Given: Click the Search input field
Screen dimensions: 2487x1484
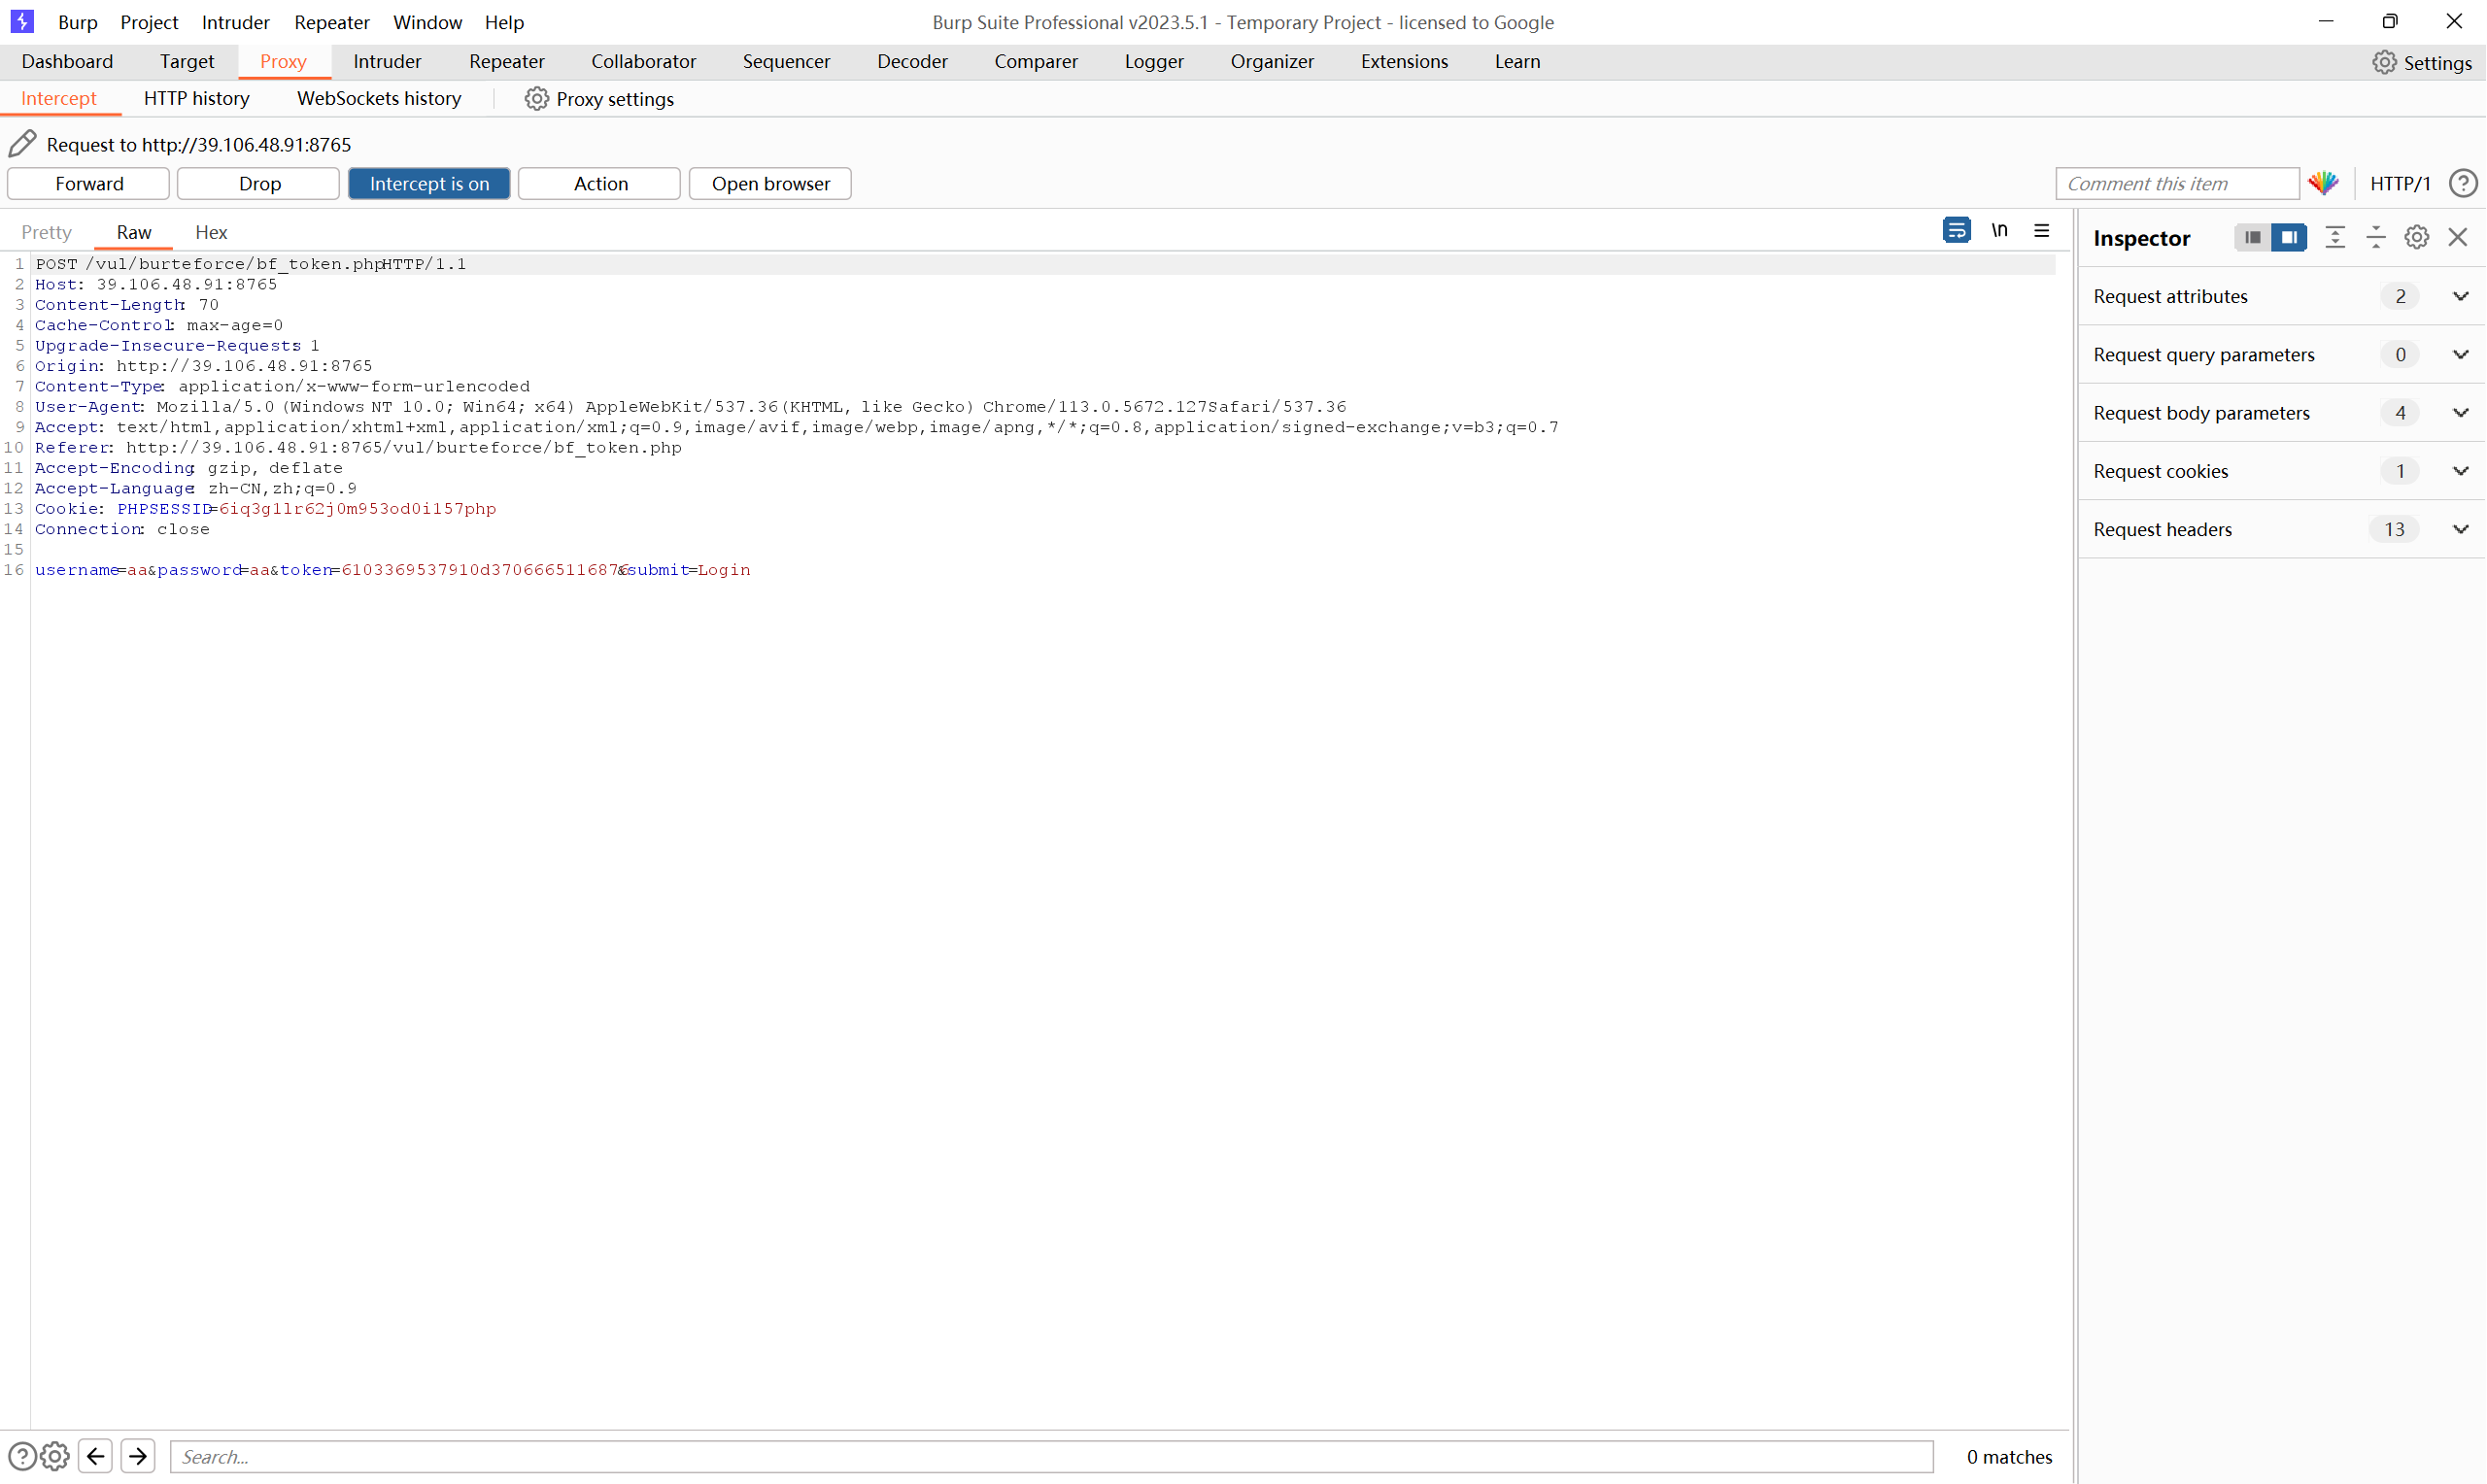Looking at the screenshot, I should pos(1050,1456).
